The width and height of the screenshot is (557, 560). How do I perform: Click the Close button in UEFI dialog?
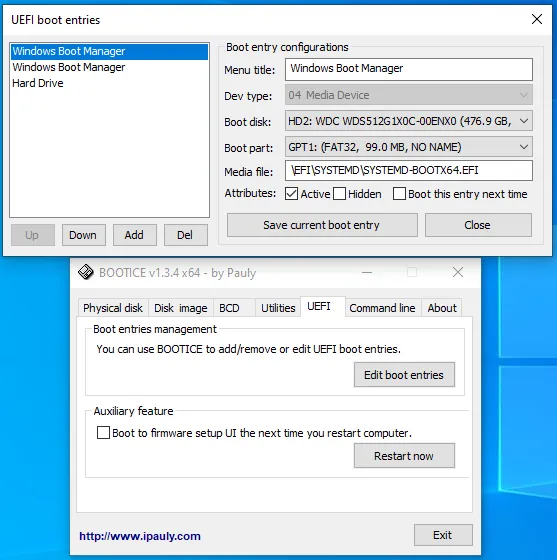pos(478,225)
